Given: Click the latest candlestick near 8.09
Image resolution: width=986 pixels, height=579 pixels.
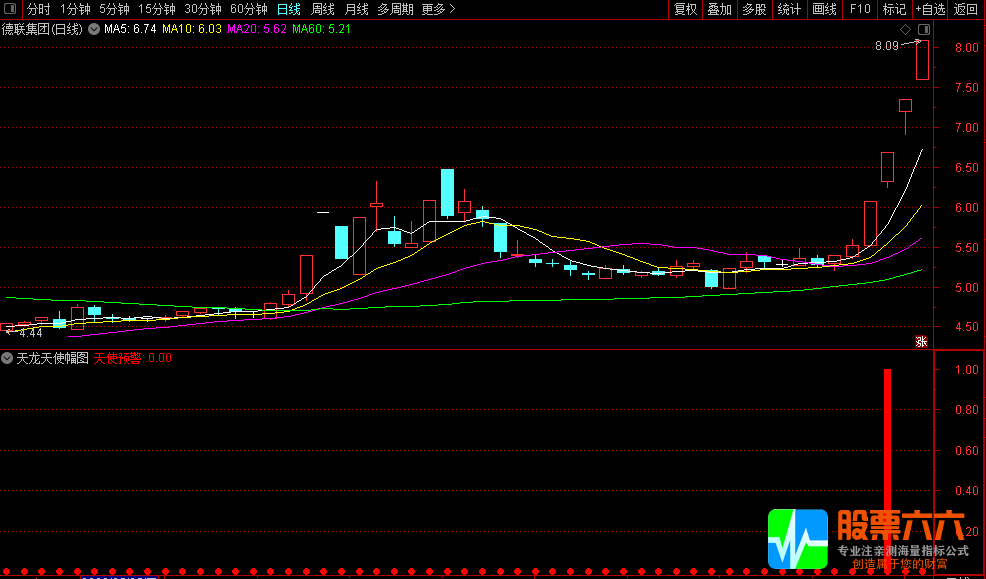Looking at the screenshot, I should click(x=922, y=60).
